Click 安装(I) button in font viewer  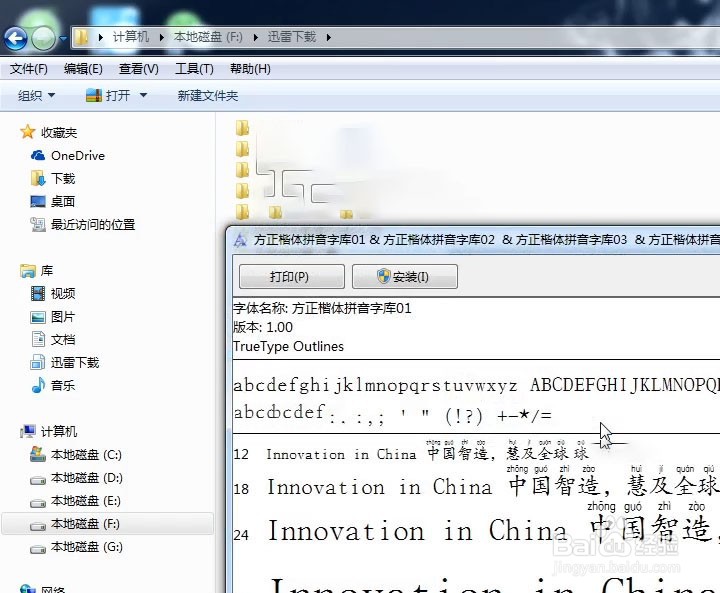[405, 277]
